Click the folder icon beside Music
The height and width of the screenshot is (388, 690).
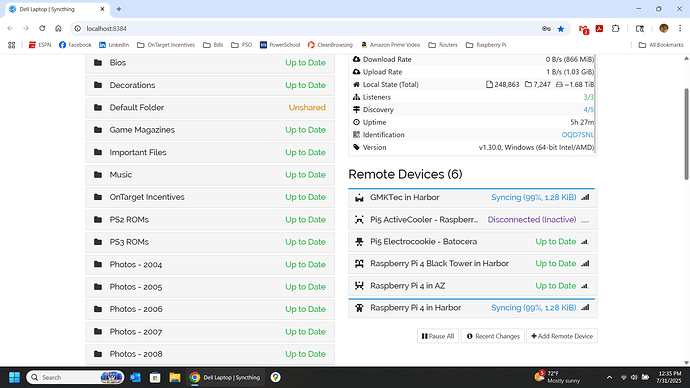coord(98,175)
